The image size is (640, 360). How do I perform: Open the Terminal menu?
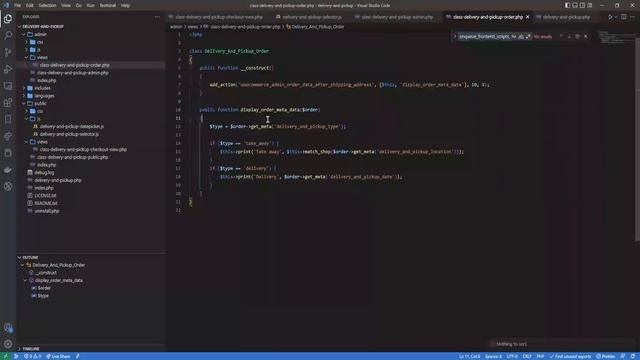[x=108, y=5]
